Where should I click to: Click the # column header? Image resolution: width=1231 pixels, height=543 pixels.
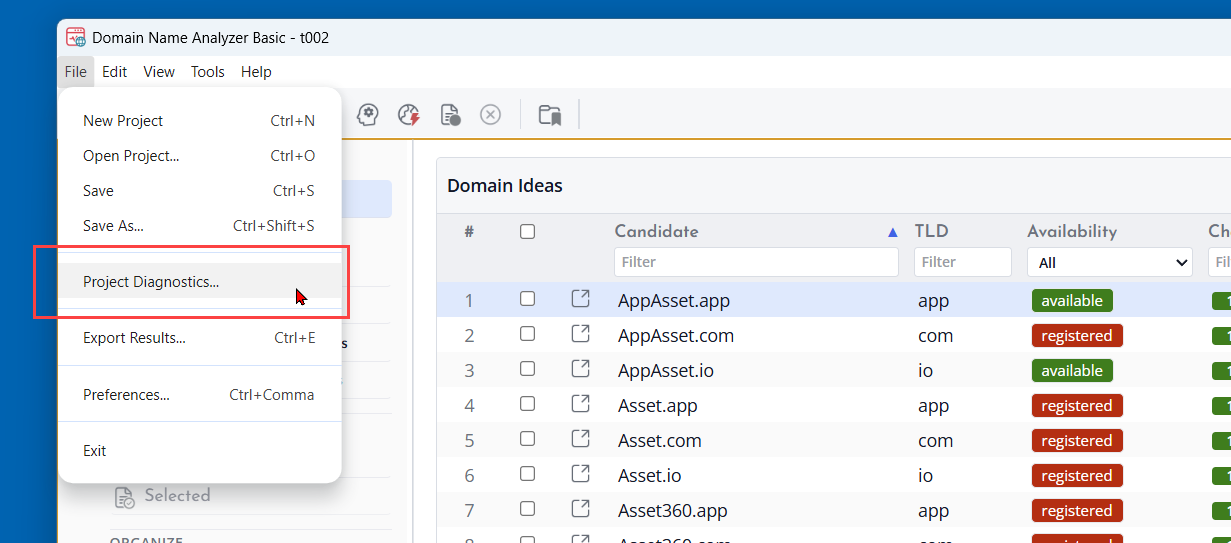coord(469,232)
